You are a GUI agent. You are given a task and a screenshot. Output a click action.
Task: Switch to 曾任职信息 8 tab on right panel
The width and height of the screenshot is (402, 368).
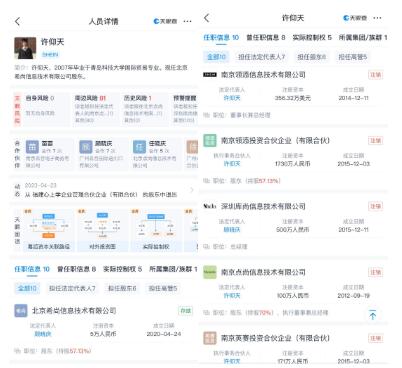click(x=266, y=37)
